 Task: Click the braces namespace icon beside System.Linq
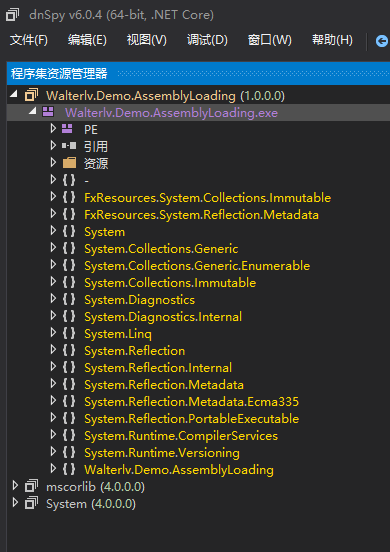69,333
